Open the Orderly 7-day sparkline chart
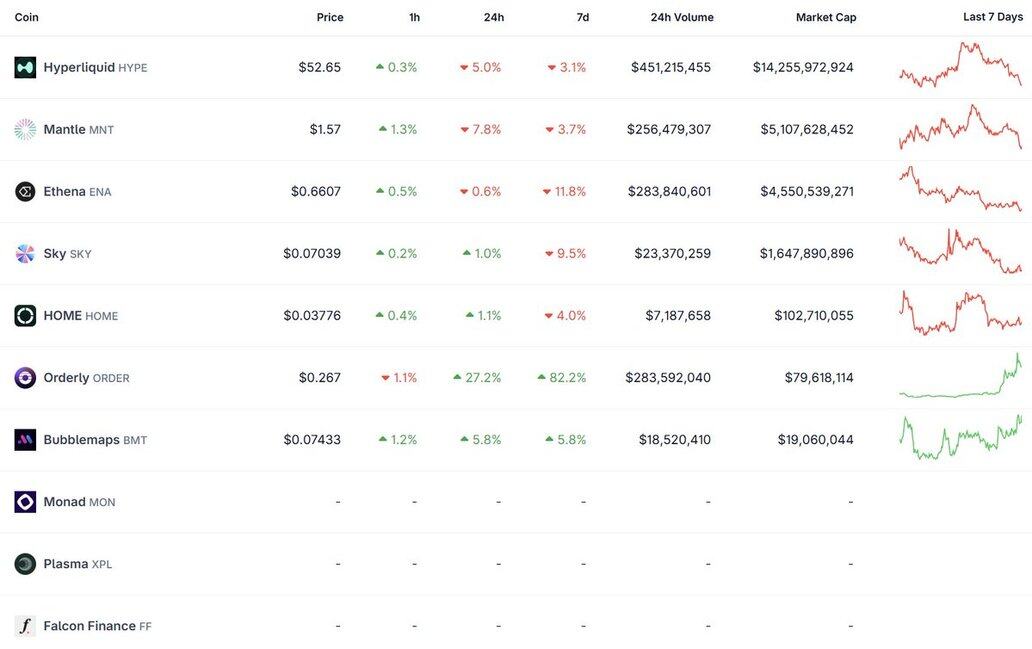 tap(960, 376)
